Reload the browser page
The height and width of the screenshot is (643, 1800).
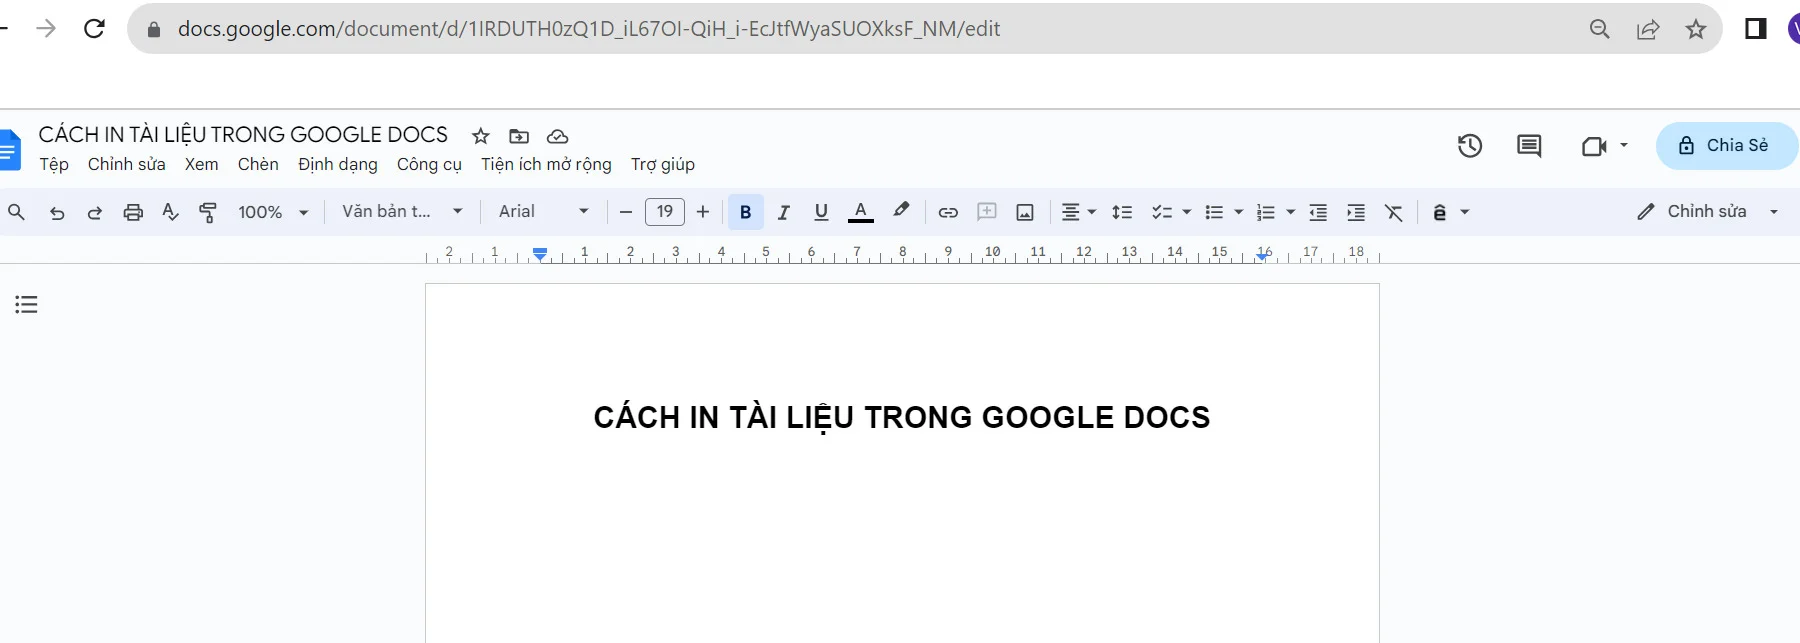click(x=94, y=28)
